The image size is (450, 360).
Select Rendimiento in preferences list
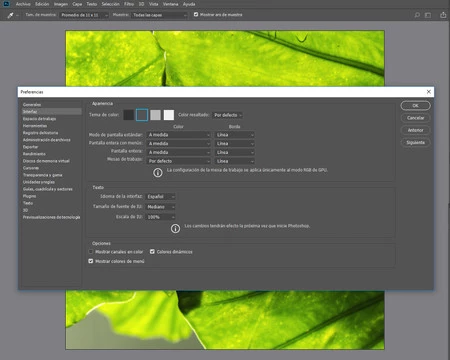pos(34,154)
